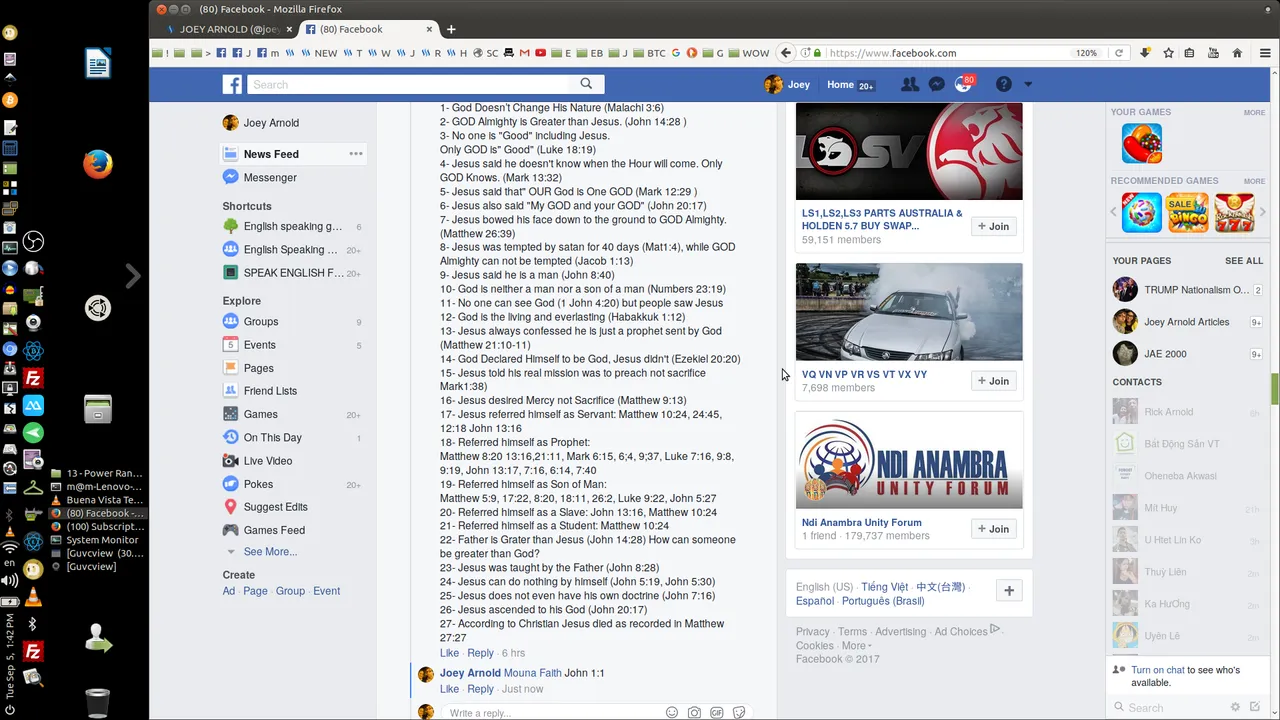Join the Ndi Anambra Unity Forum group
The height and width of the screenshot is (720, 1280).
click(x=994, y=529)
